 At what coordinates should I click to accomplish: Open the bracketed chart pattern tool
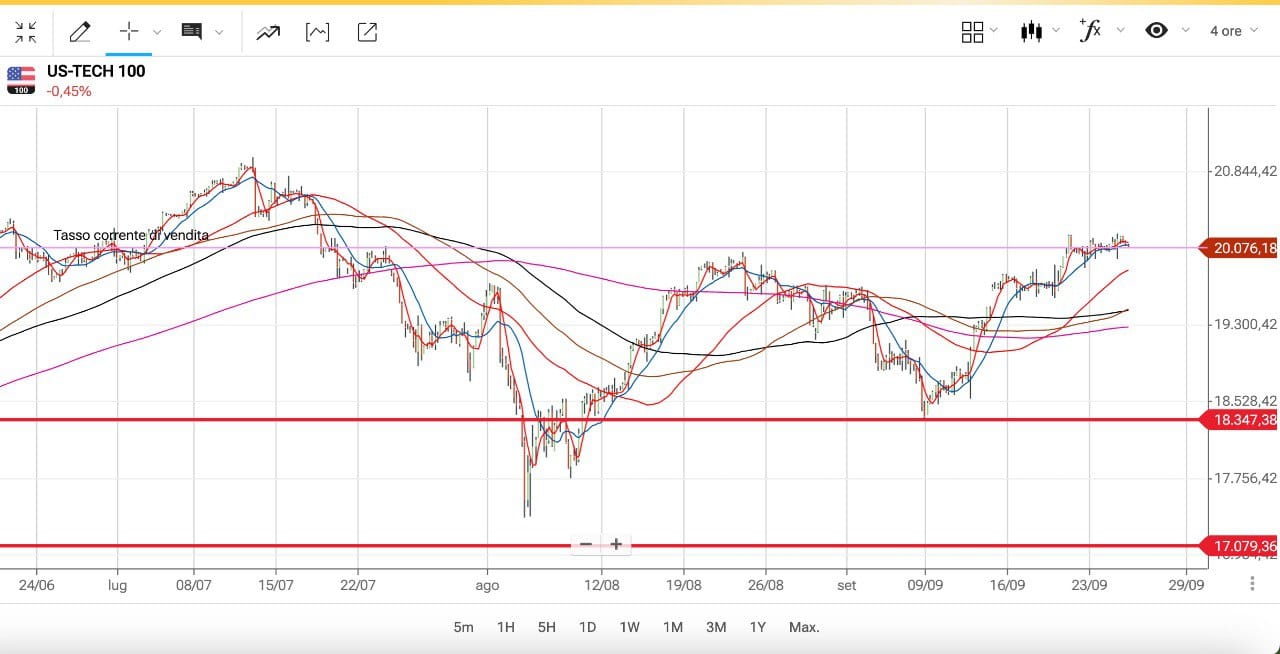(x=317, y=32)
